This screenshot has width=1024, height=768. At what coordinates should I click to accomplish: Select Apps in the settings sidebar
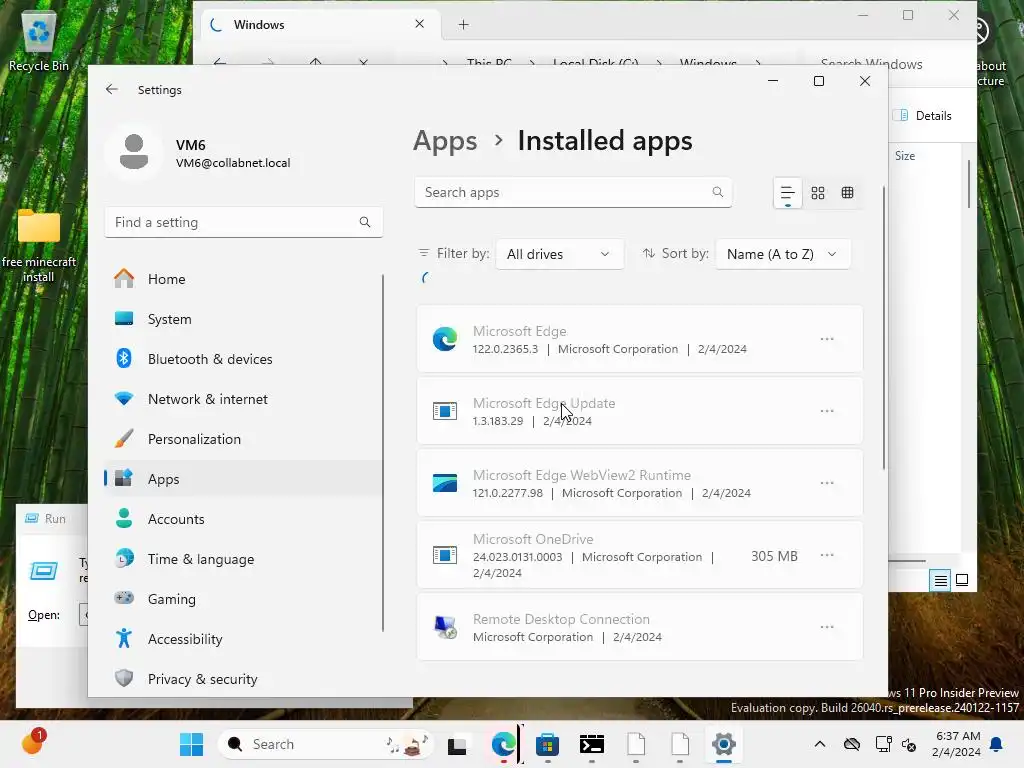tap(243, 479)
